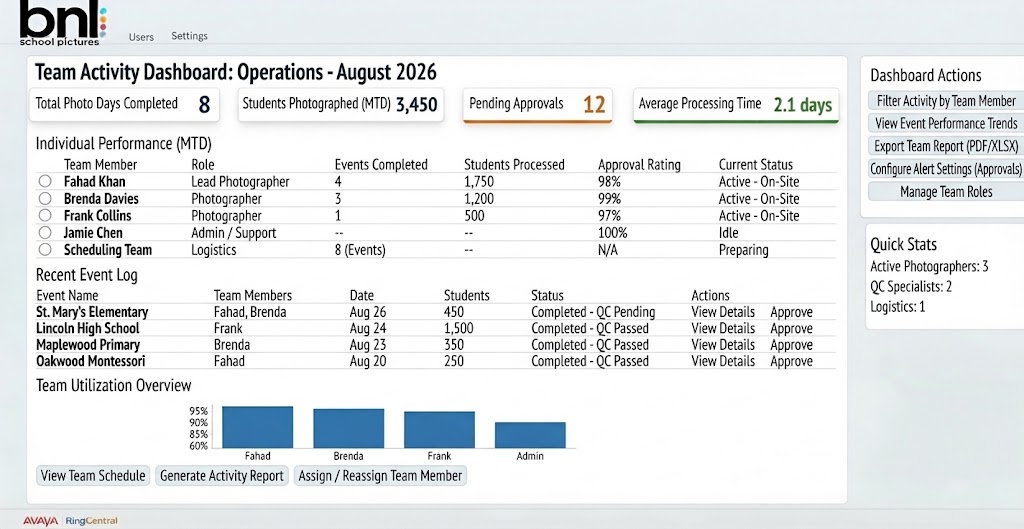Screen dimensions: 1024x529
Task: Select the Scheduling Team radio button
Action: pyautogui.click(x=44, y=249)
